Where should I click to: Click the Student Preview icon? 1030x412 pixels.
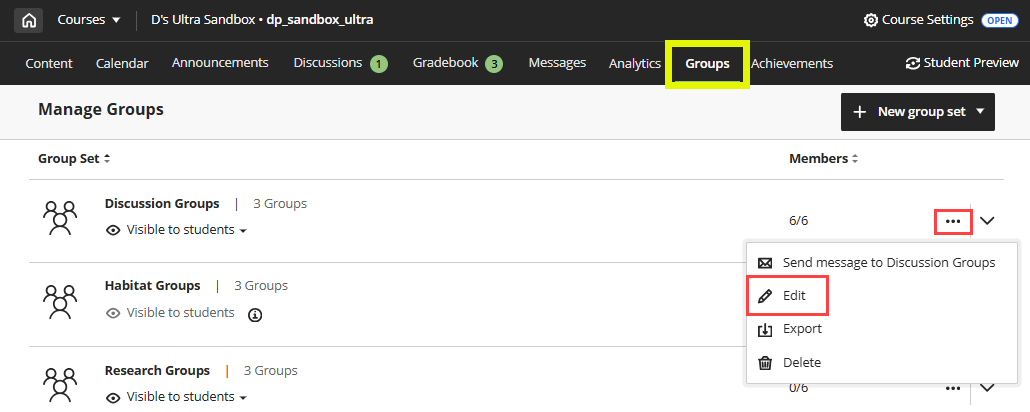point(912,63)
